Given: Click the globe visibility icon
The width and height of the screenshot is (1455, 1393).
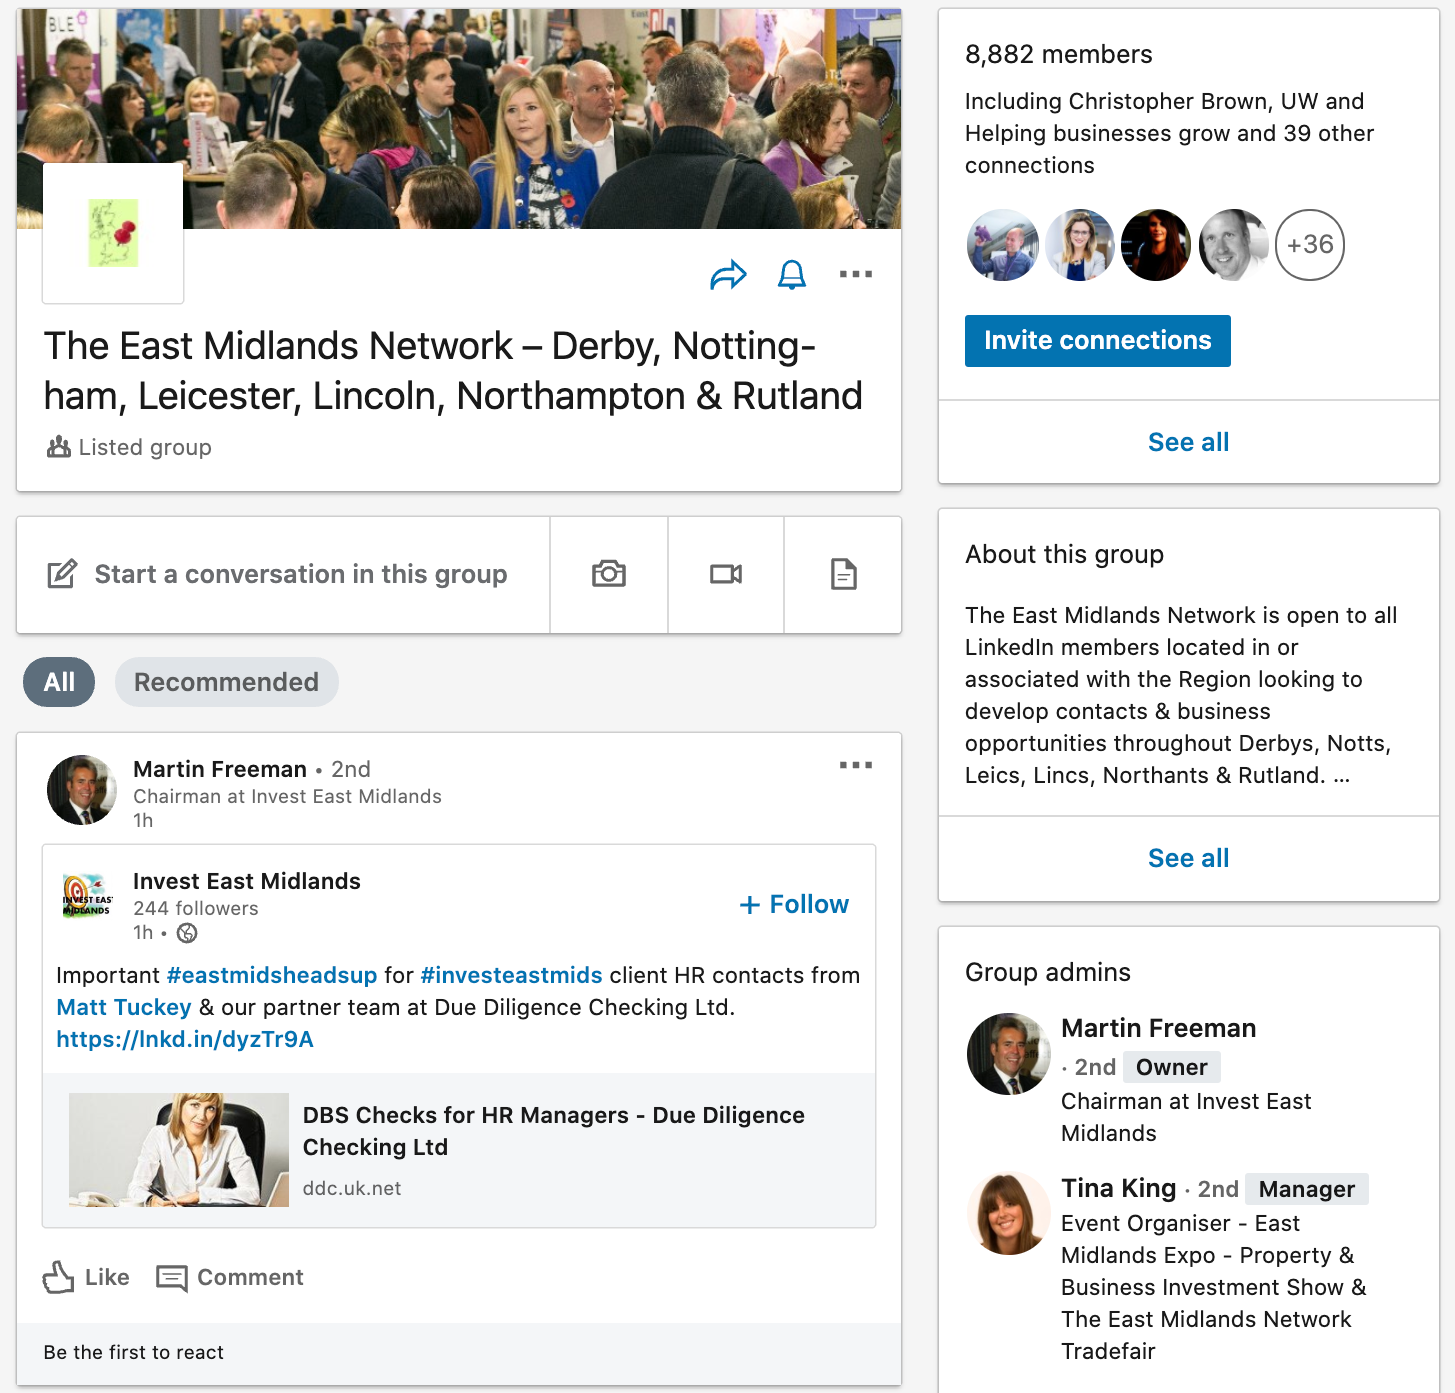Looking at the screenshot, I should [x=187, y=933].
